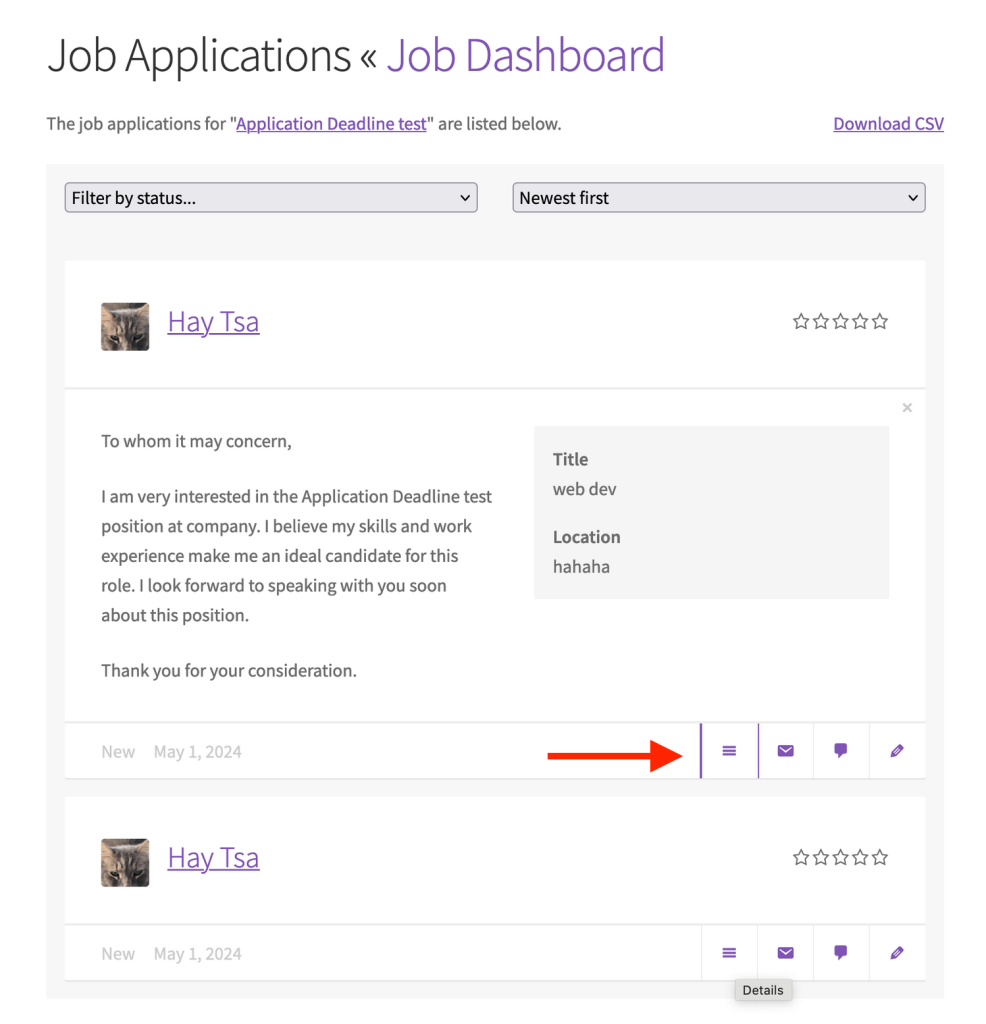The width and height of the screenshot is (986, 1024).
Task: Click the Email icon on the second application
Action: point(785,953)
